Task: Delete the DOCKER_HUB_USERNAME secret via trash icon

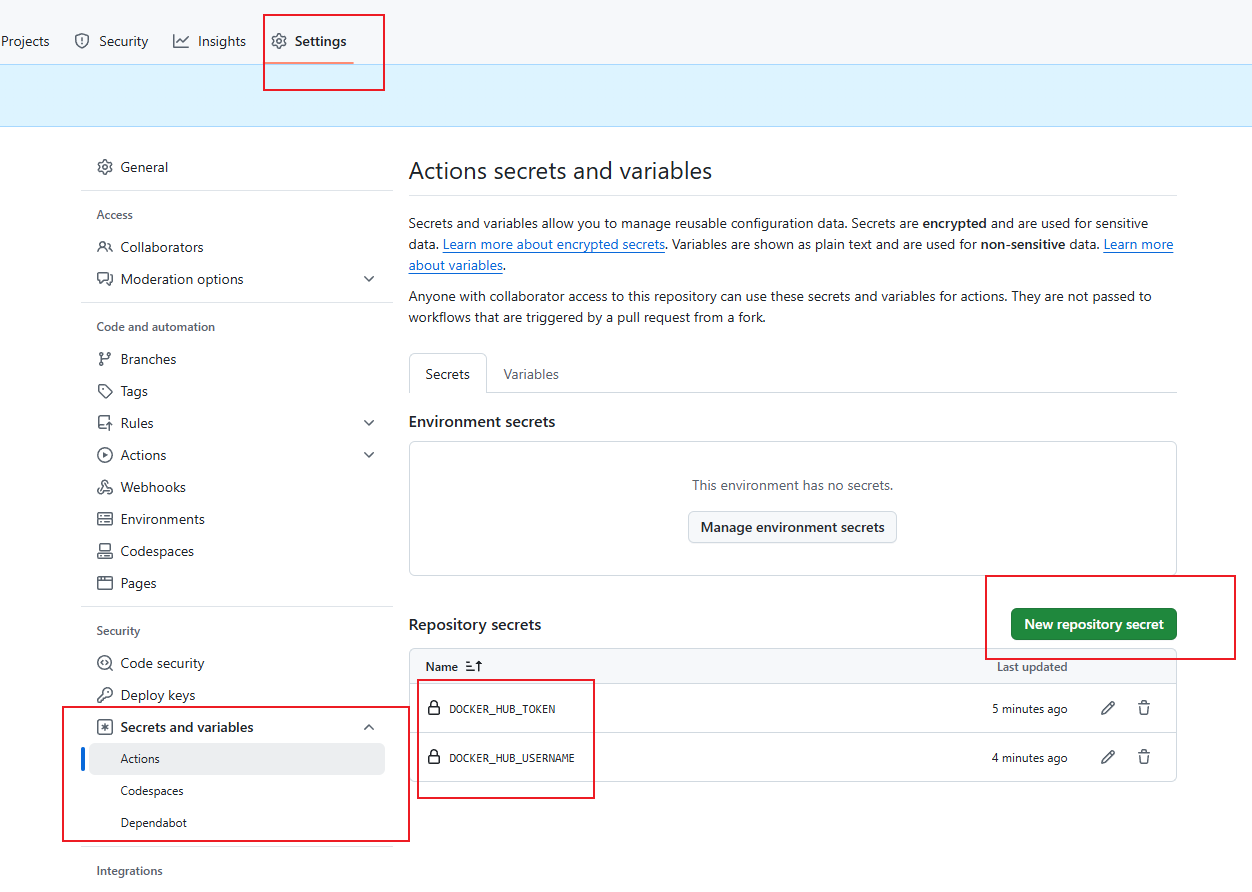Action: 1144,757
